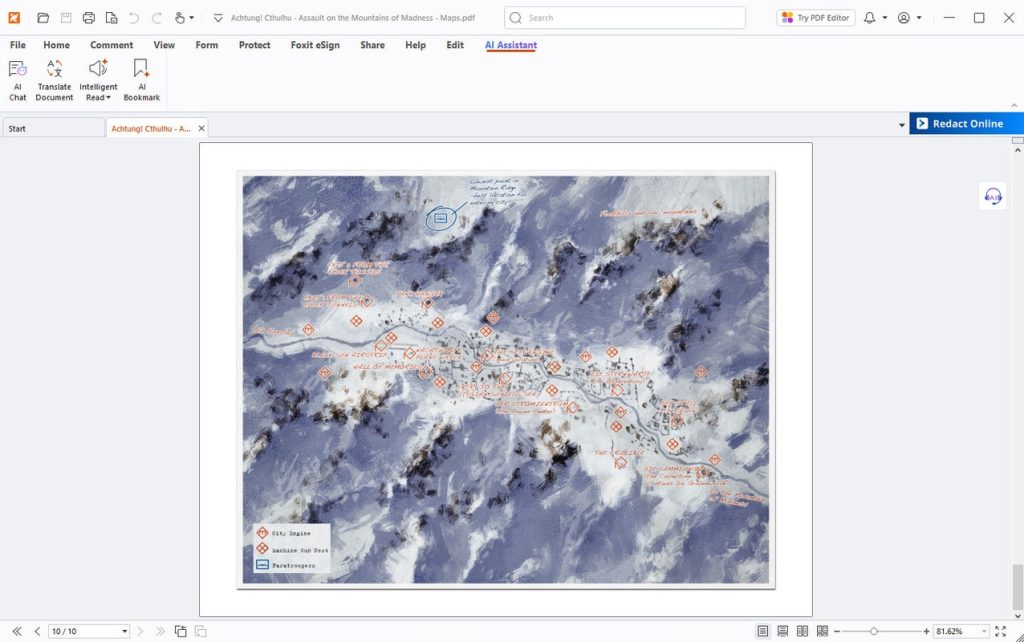1024x642 pixels.
Task: Enable continuous page view mode
Action: click(x=782, y=631)
